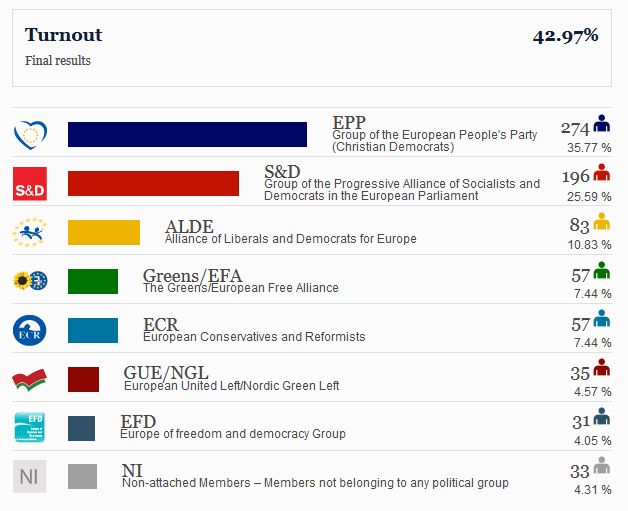Click the grey NI logo box
628x511 pixels.
pos(30,476)
